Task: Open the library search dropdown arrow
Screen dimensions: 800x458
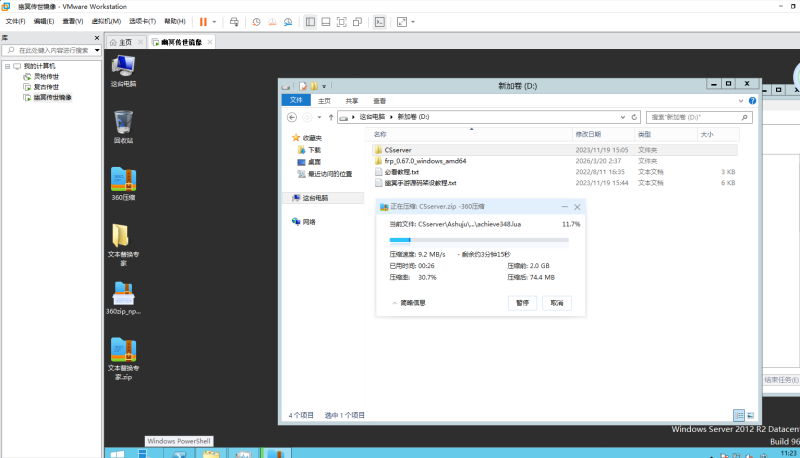Action: [97, 50]
